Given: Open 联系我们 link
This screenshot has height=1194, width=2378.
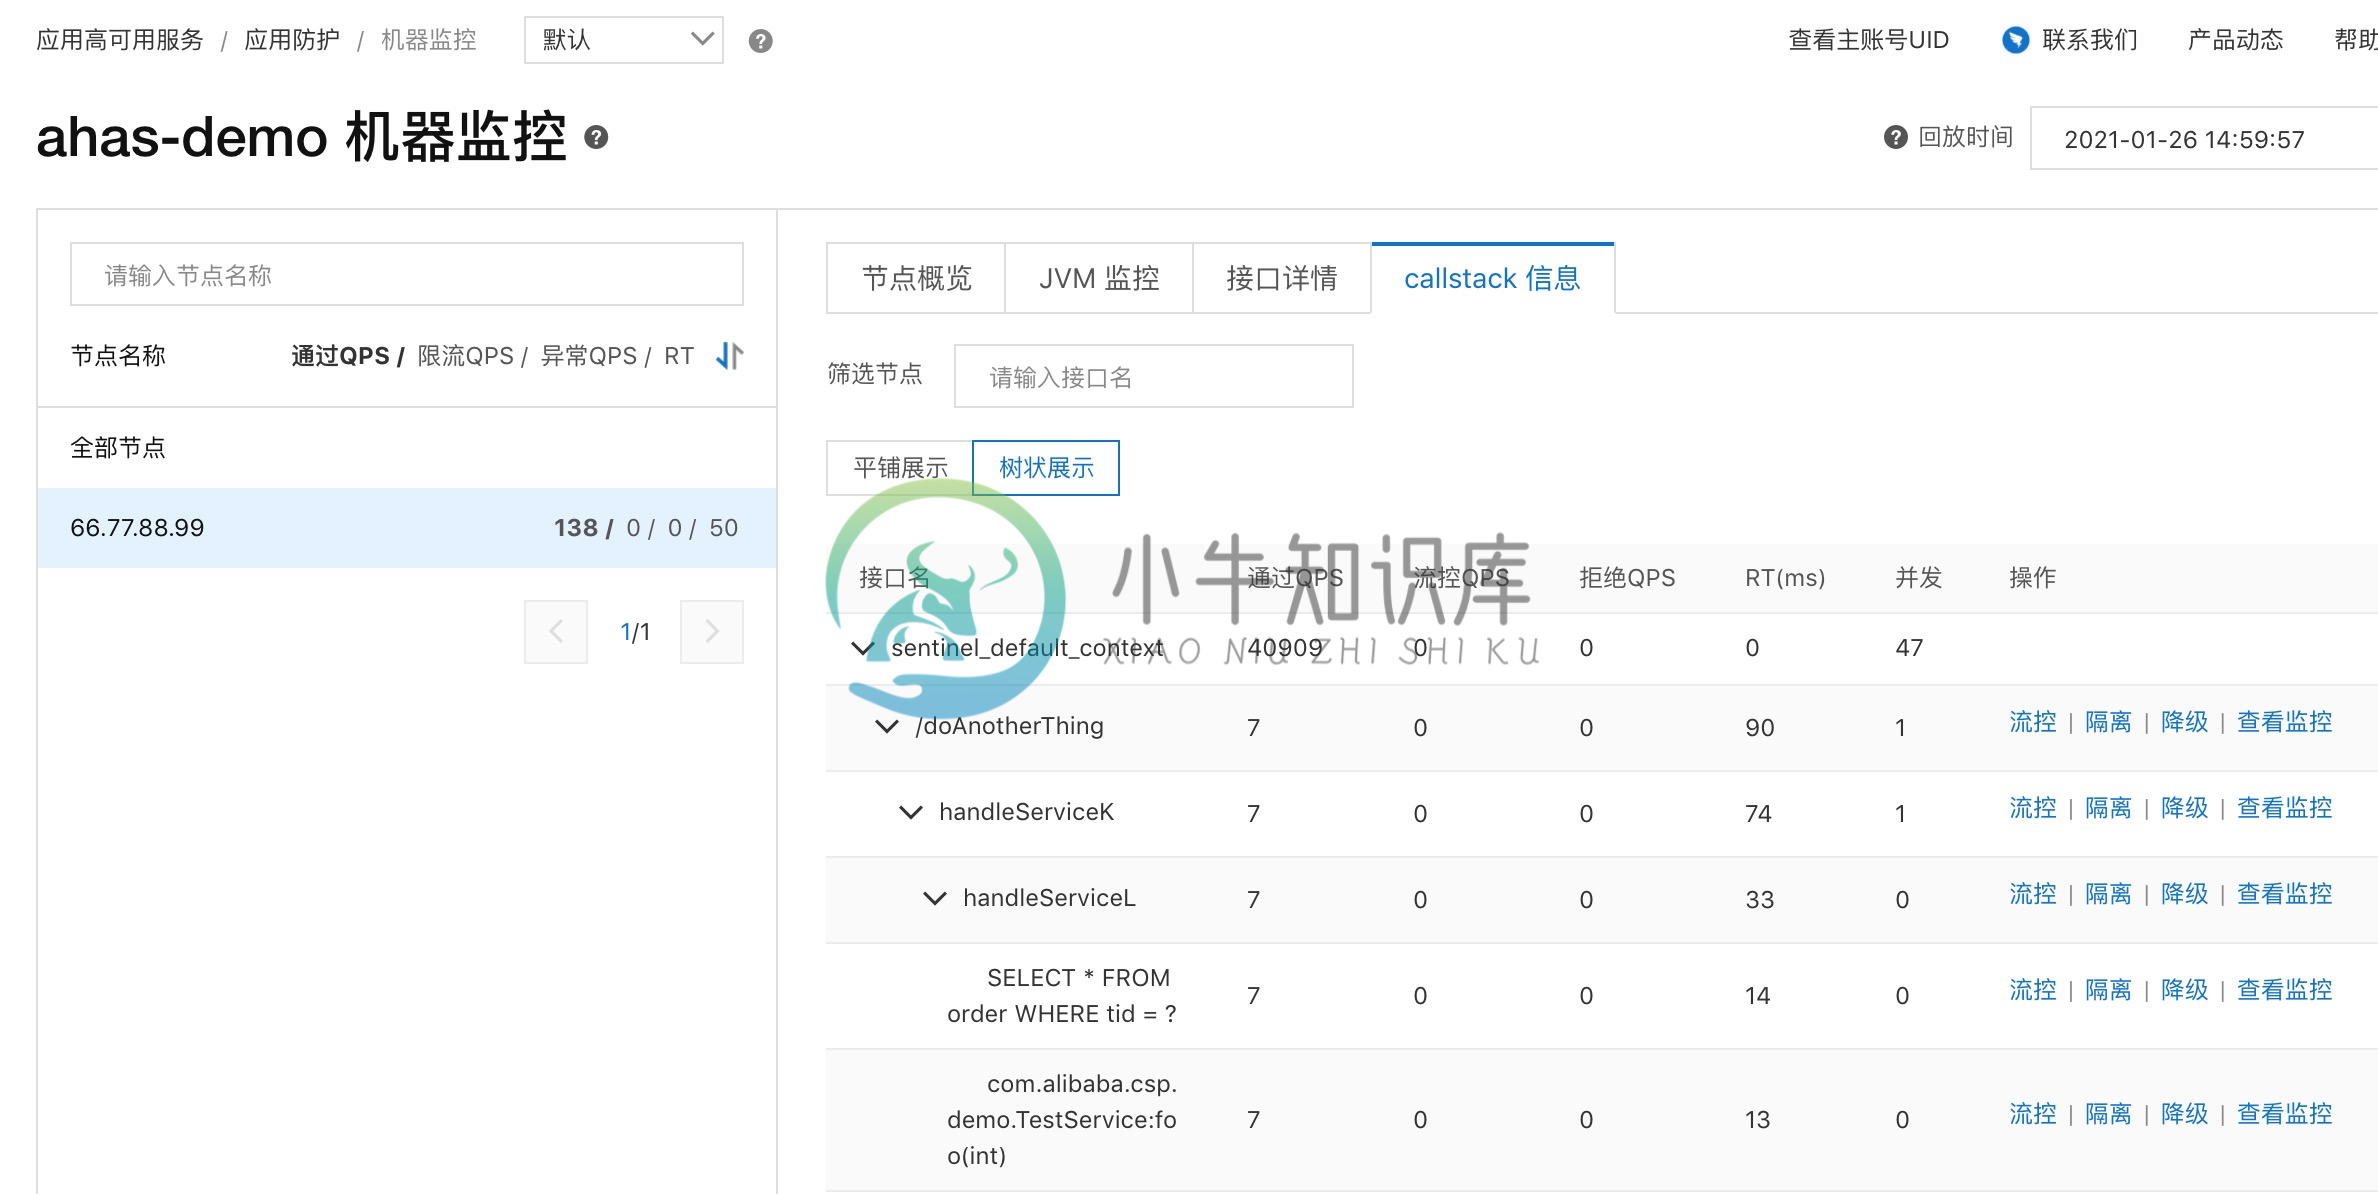Looking at the screenshot, I should [2090, 40].
